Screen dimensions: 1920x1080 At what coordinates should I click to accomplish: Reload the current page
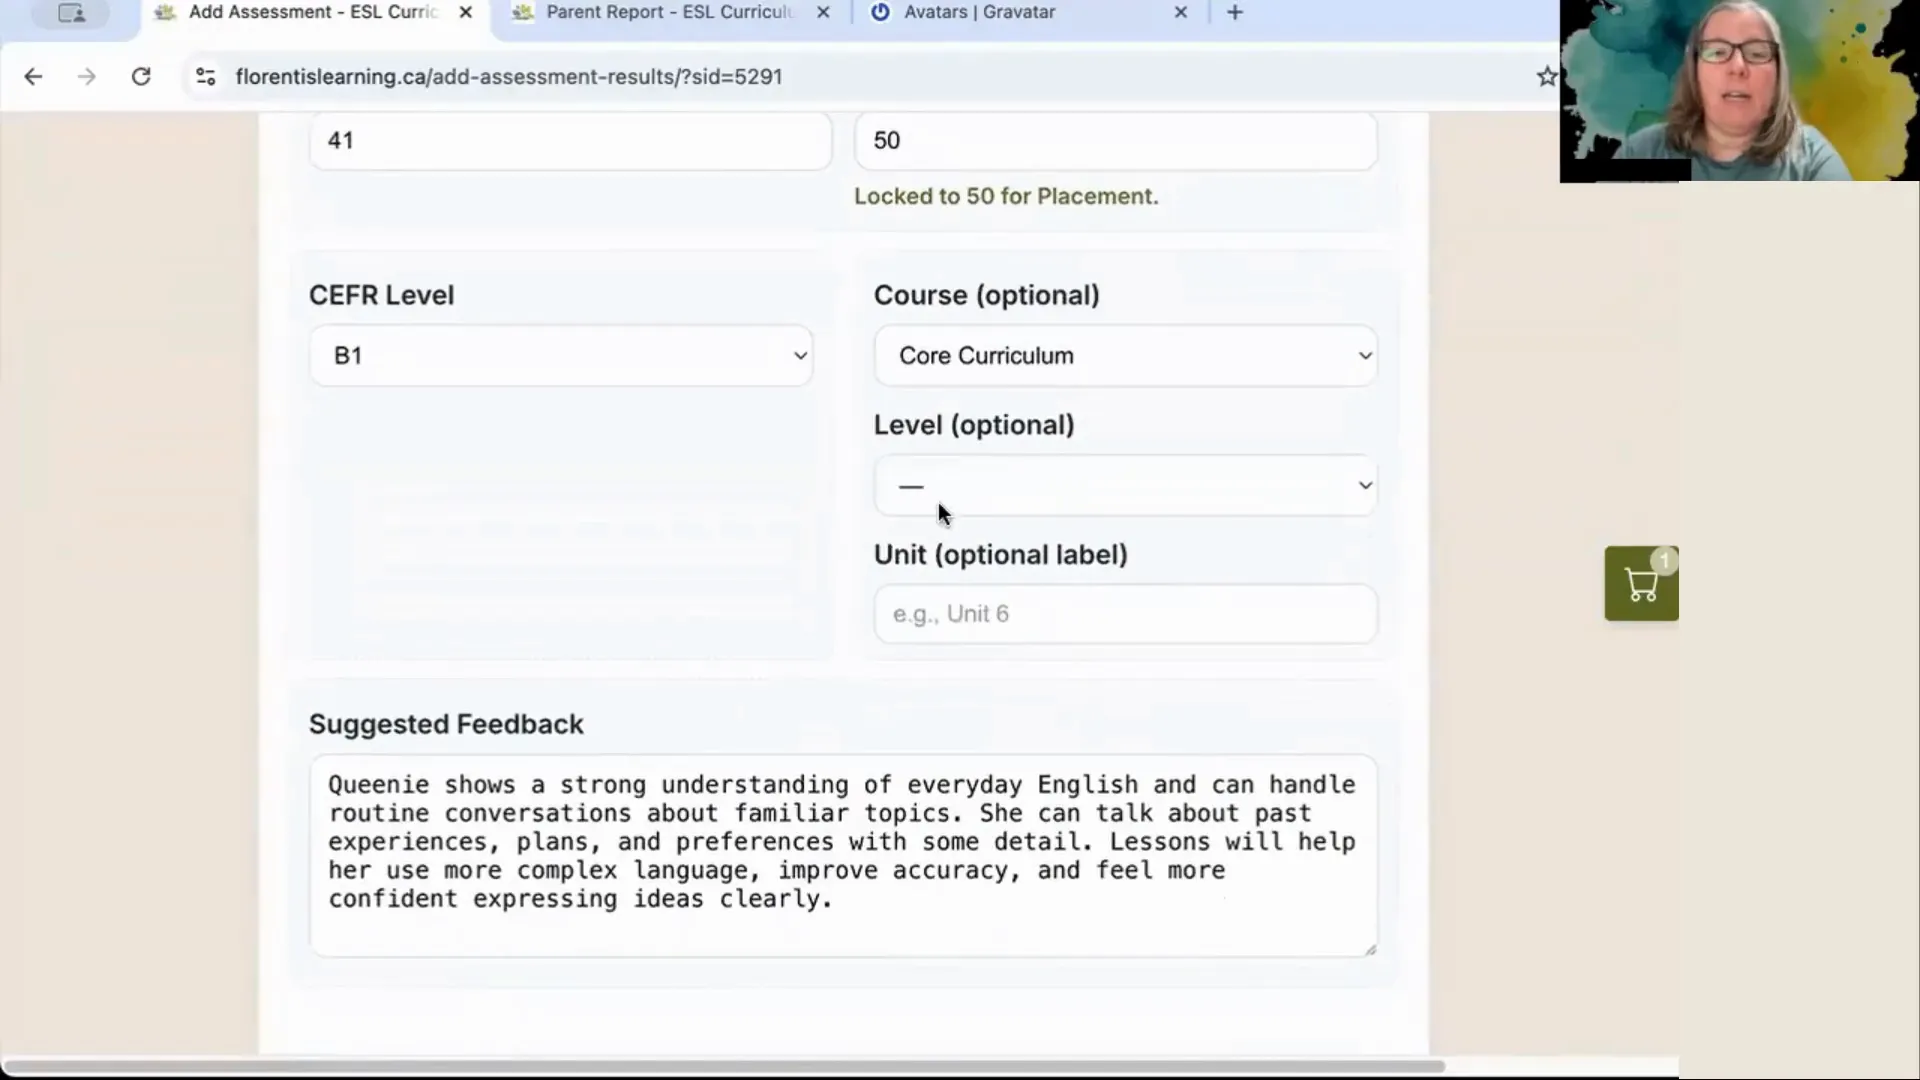[x=141, y=76]
